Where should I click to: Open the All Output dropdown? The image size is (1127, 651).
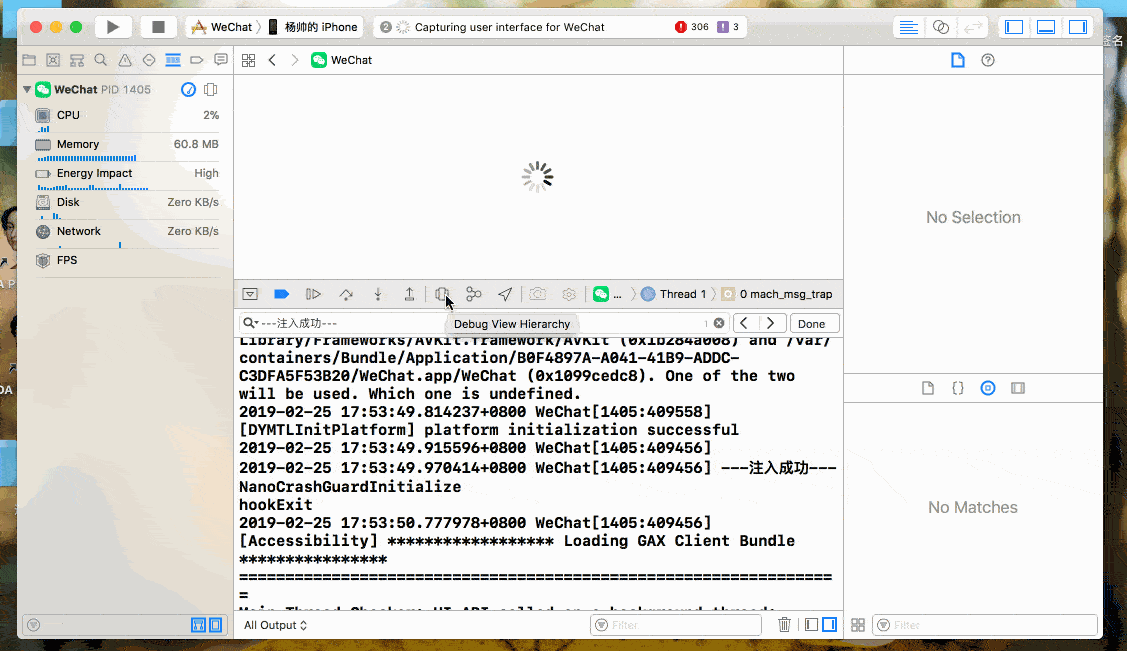pos(275,625)
